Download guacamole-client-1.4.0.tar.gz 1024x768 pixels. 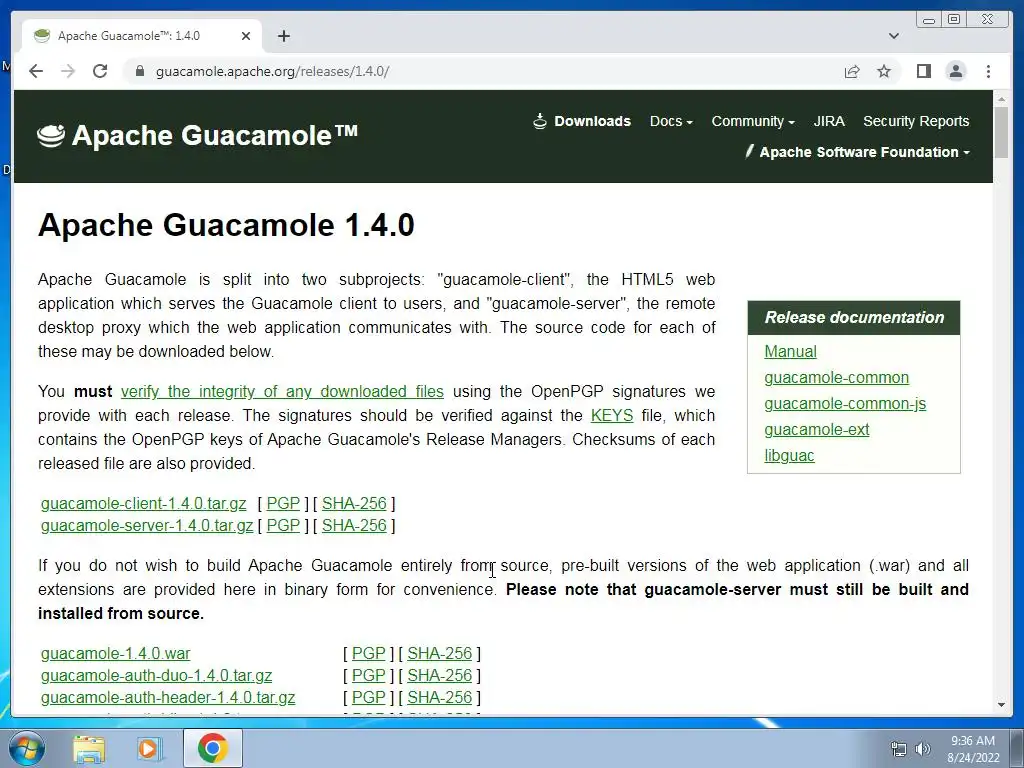(x=144, y=504)
